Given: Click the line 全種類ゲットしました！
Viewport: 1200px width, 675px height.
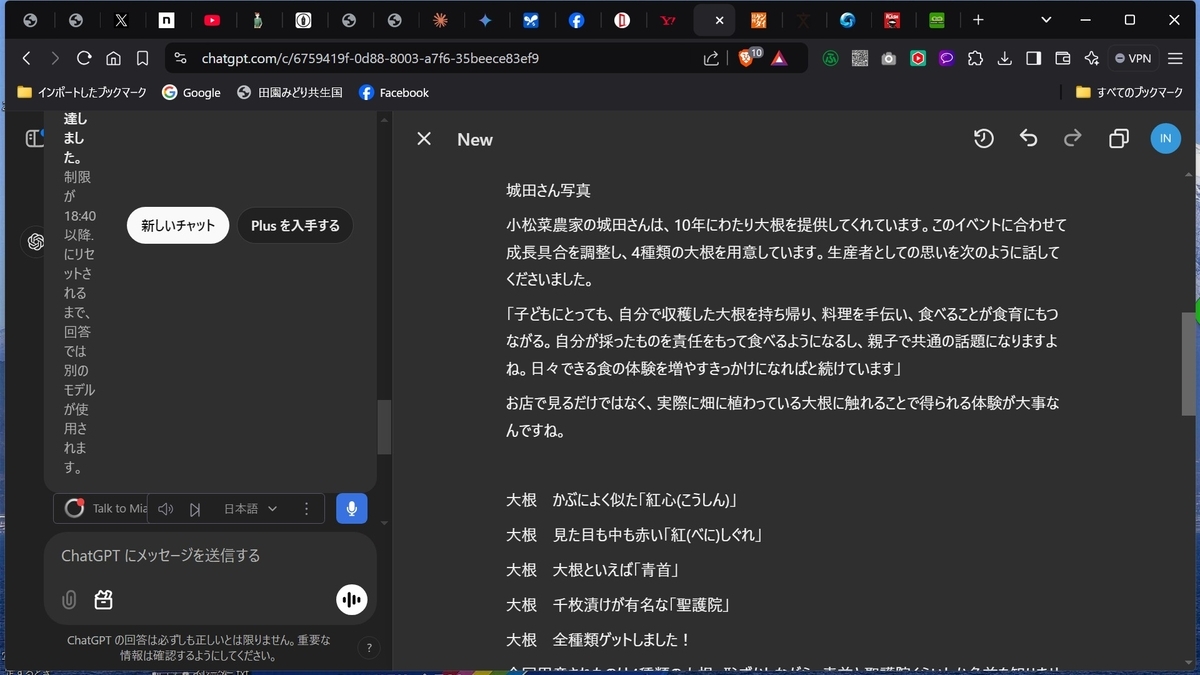Looking at the screenshot, I should (x=599, y=640).
